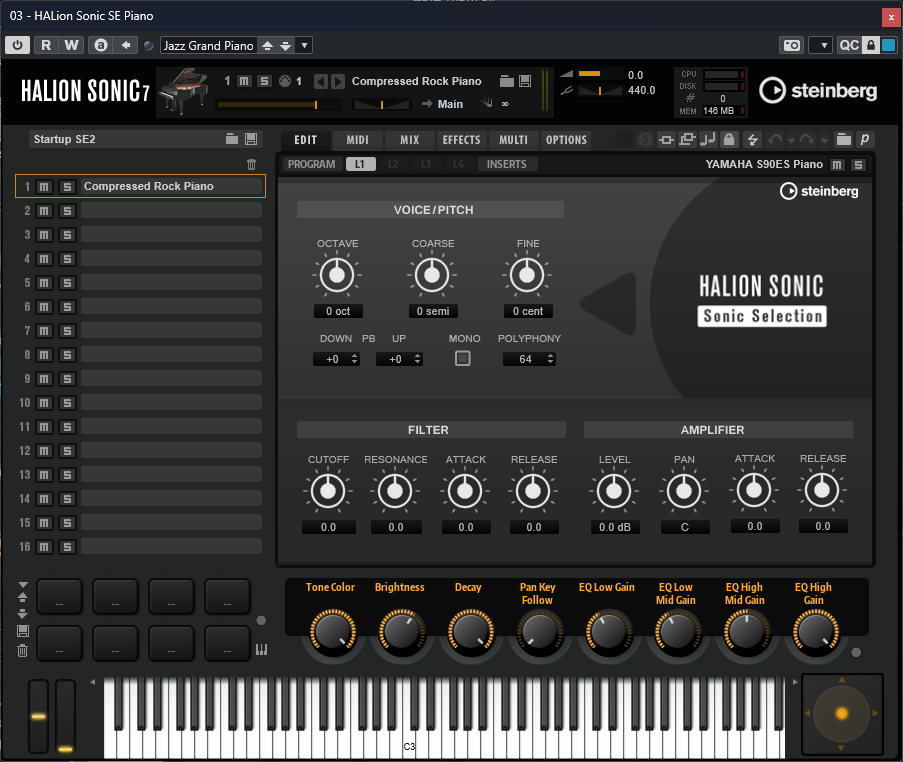The height and width of the screenshot is (762, 903).
Task: Open load program folder icon in header
Action: tap(507, 81)
